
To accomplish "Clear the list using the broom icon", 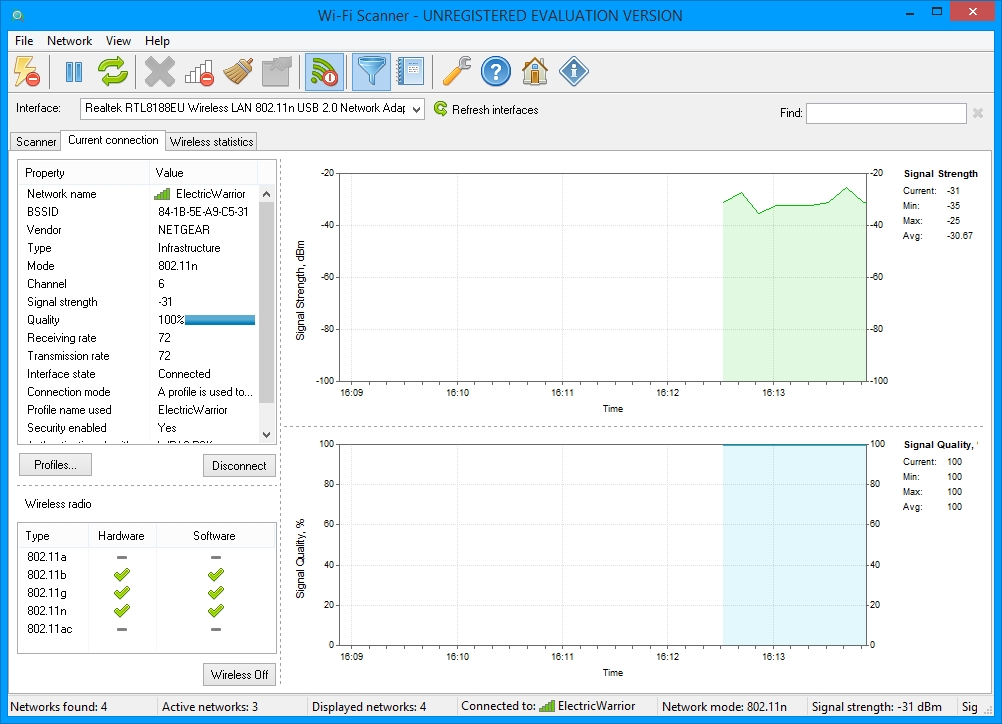I will (239, 71).
